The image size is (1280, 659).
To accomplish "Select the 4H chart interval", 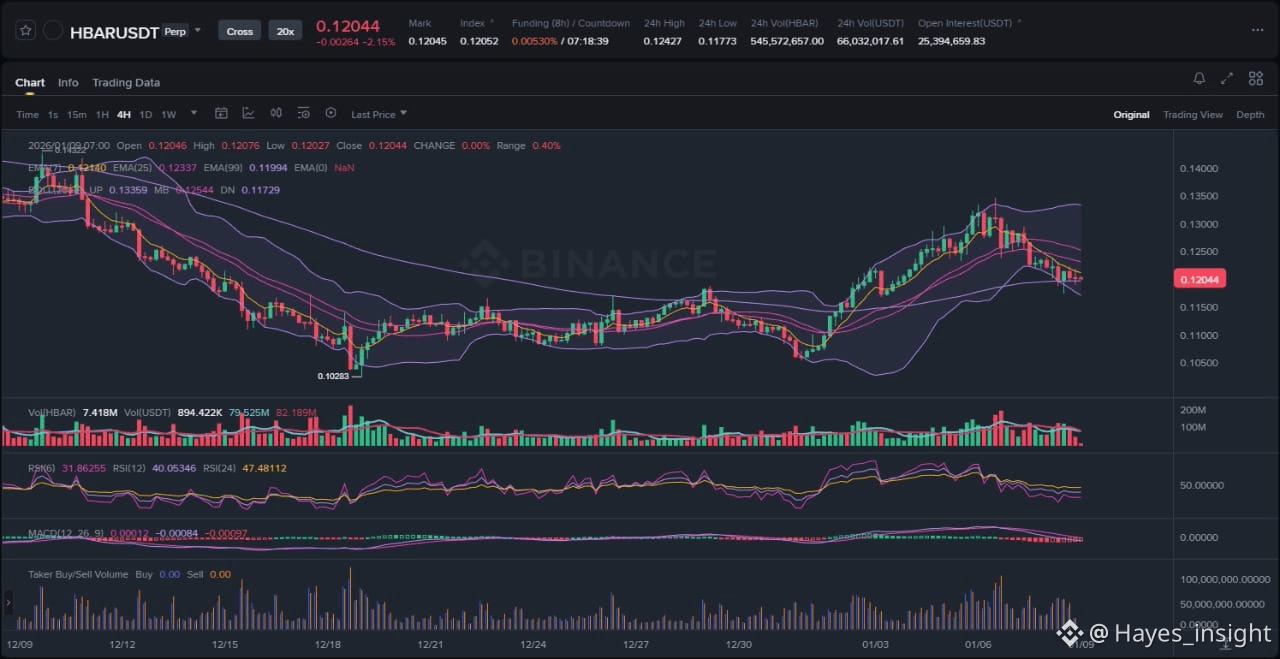I will tap(124, 114).
